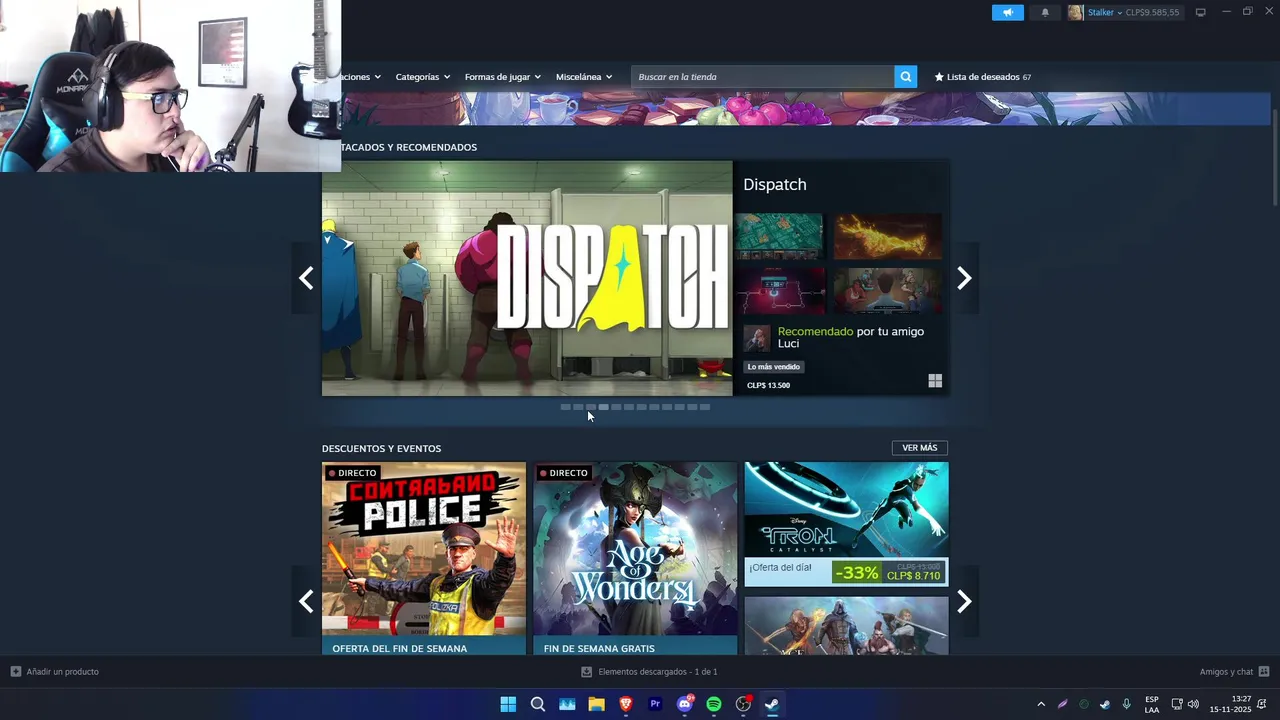Screen dimensions: 1280x720
Task: Open Age of Wonders 4 free weekend
Action: [635, 558]
